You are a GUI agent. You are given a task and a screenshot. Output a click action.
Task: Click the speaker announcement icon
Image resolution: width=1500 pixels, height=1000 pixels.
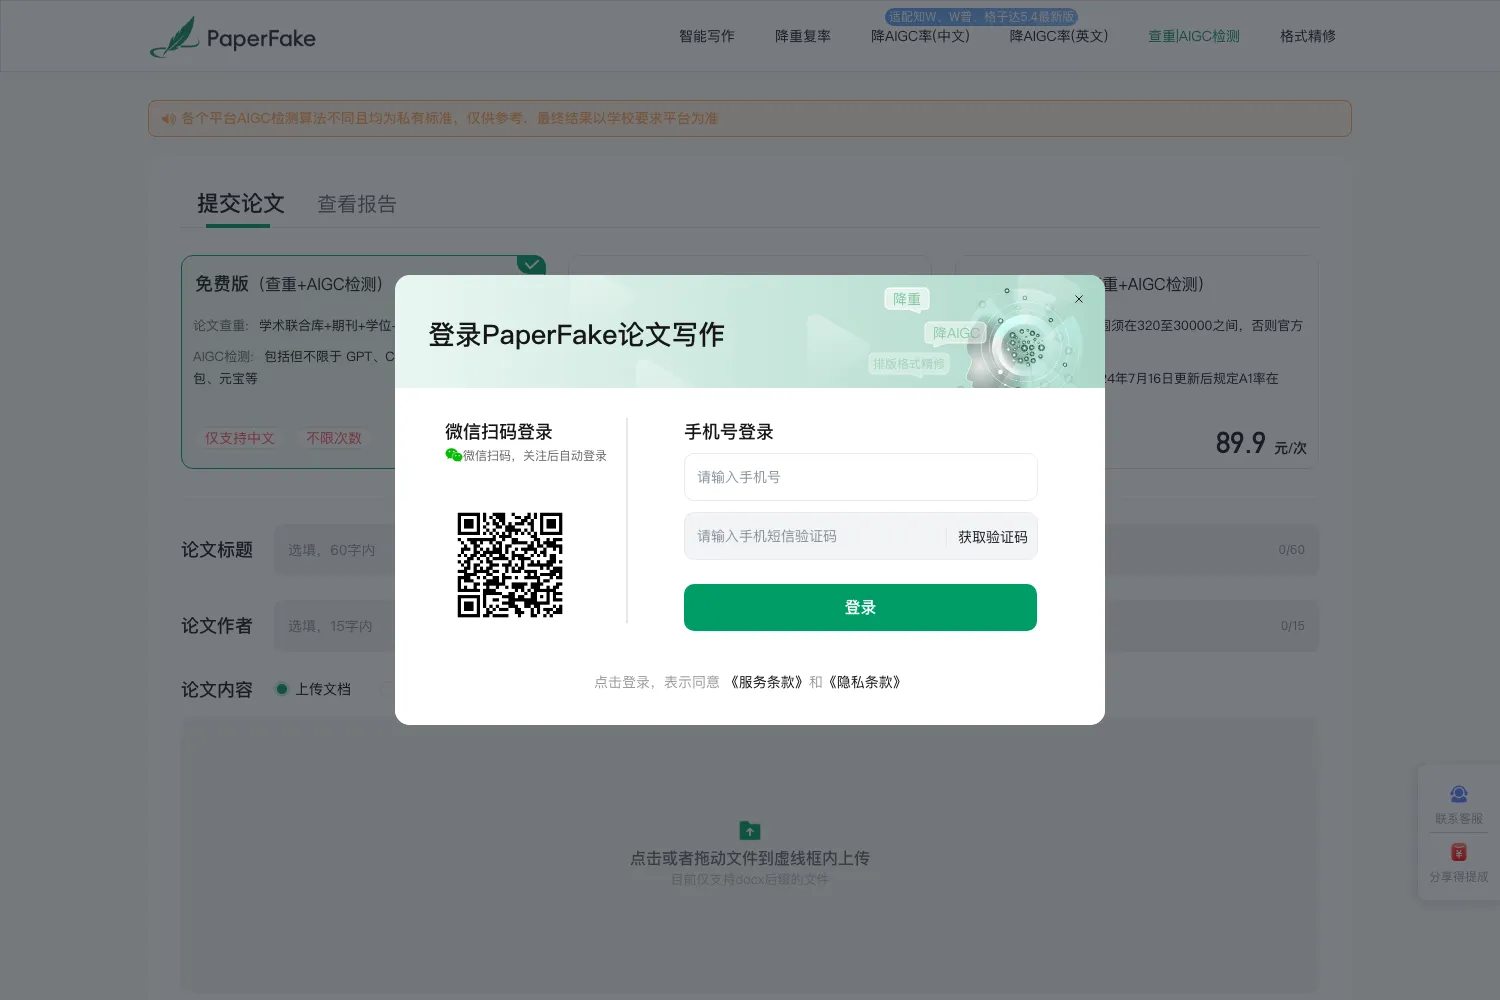pyautogui.click(x=168, y=118)
